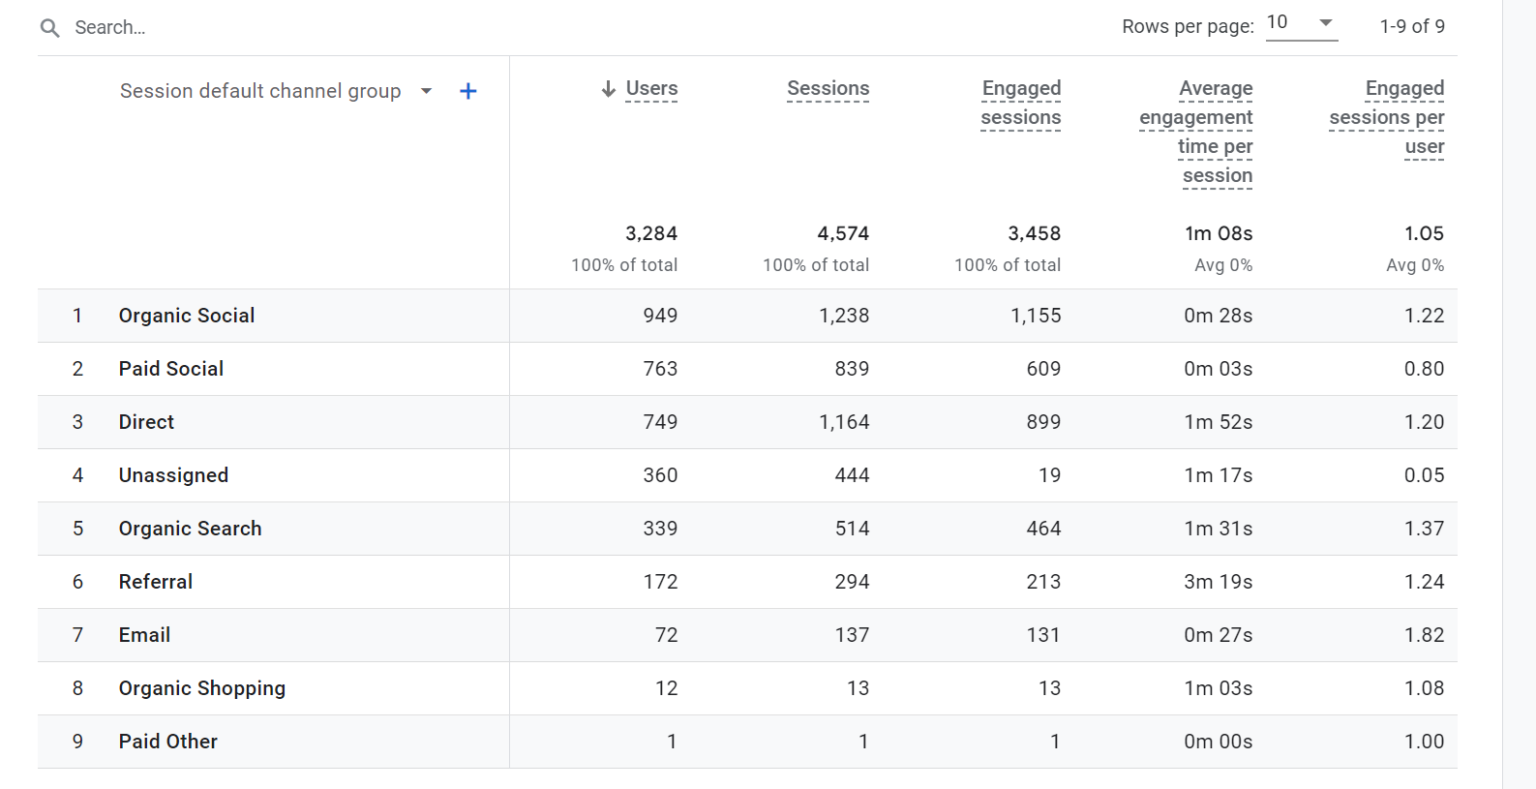Click Unassigned users value 360
The image size is (1536, 789).
(x=660, y=475)
